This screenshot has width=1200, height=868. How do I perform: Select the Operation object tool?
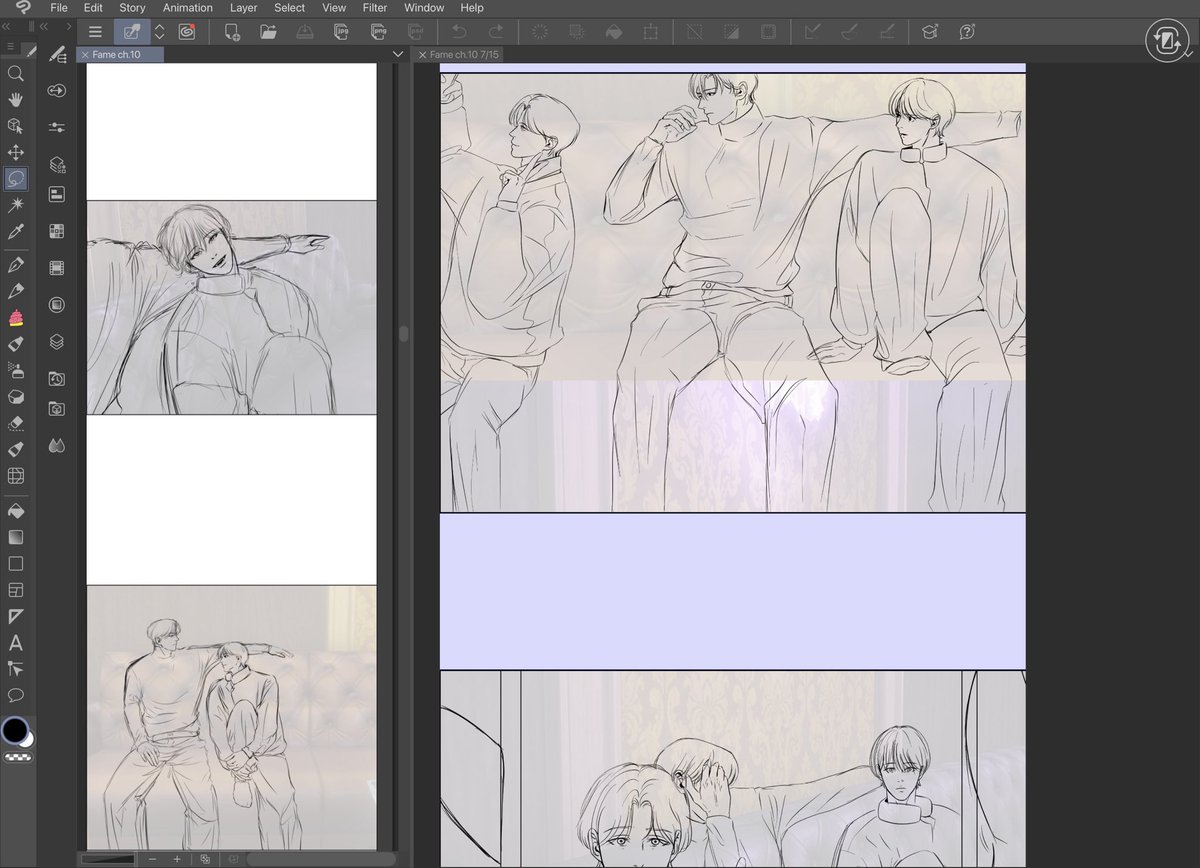[15, 126]
